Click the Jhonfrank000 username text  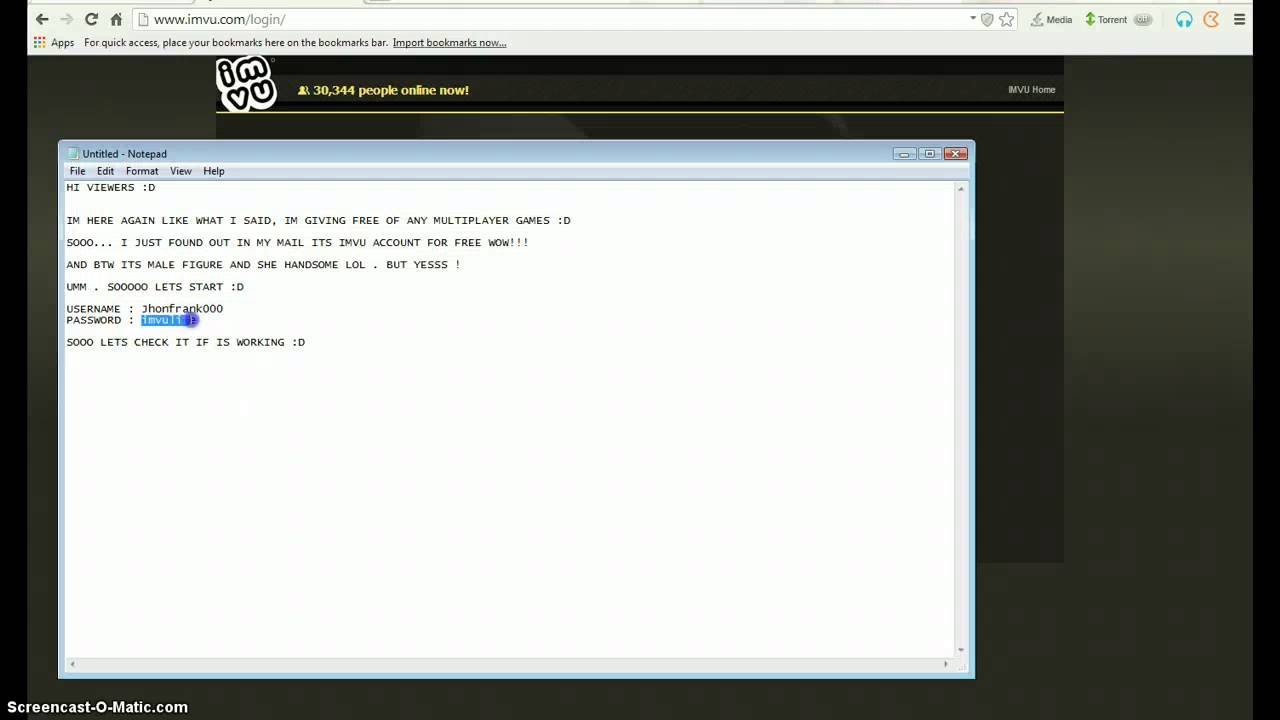[x=182, y=308]
